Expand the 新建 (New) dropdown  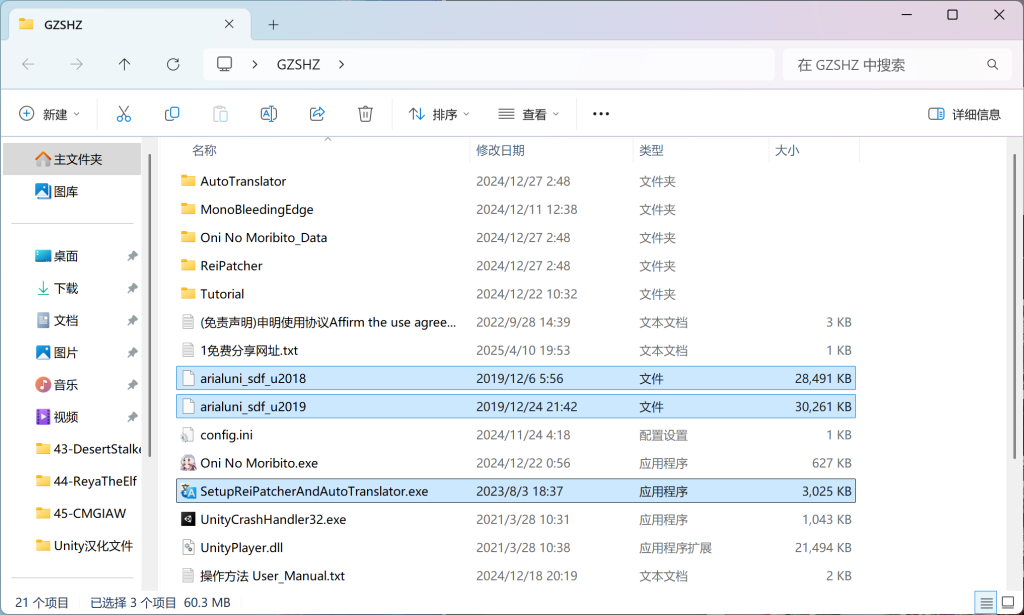50,114
